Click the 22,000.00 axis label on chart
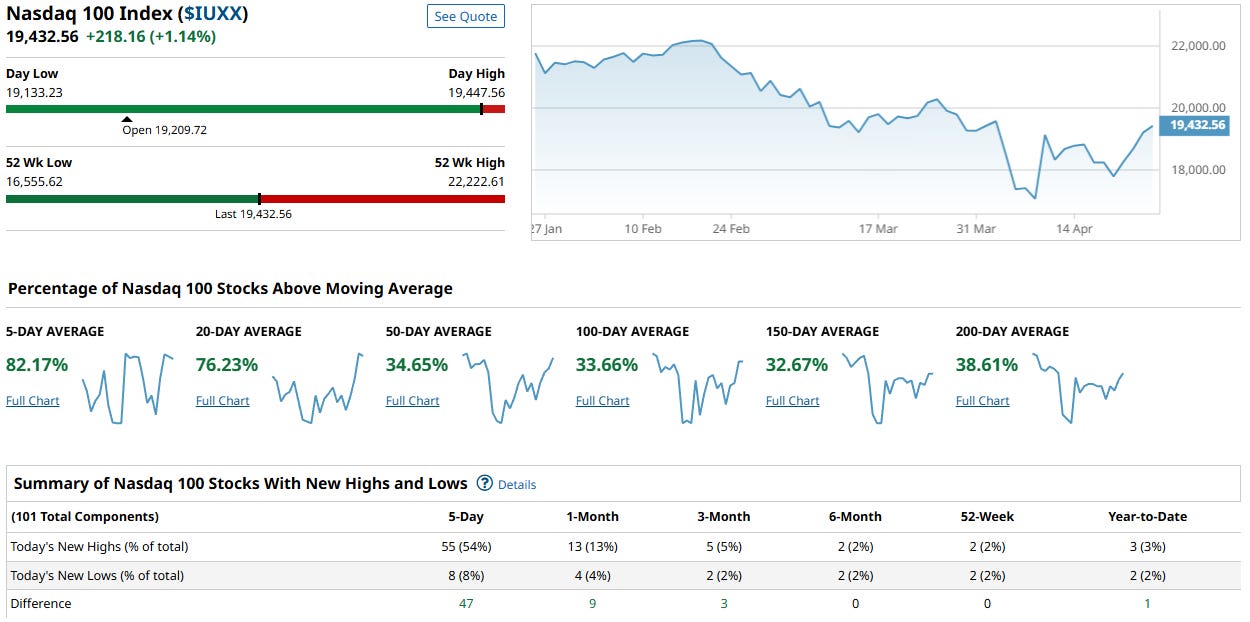 click(x=1198, y=46)
